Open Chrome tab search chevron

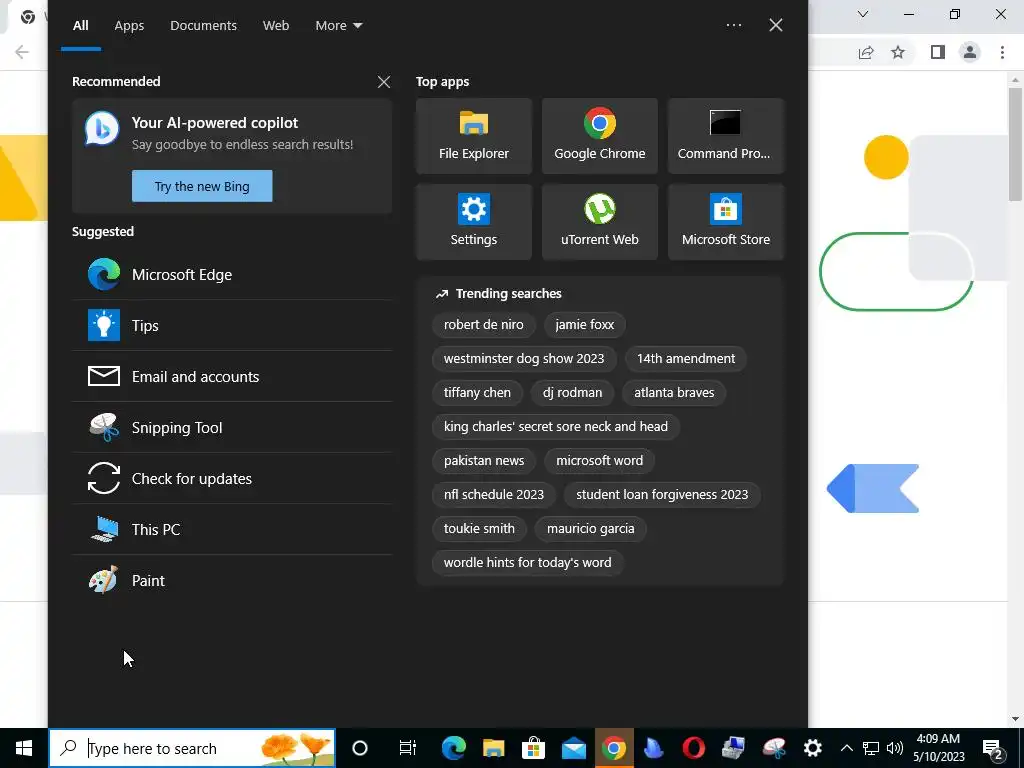coord(863,14)
